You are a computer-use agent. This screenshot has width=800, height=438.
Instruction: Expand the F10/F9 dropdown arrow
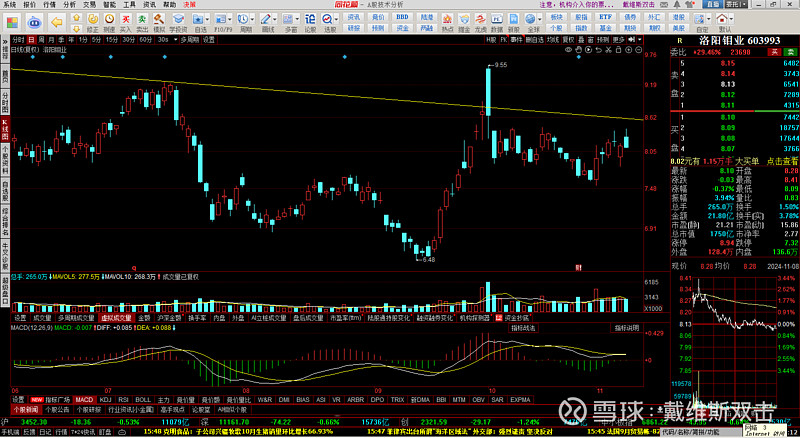[x=230, y=19]
